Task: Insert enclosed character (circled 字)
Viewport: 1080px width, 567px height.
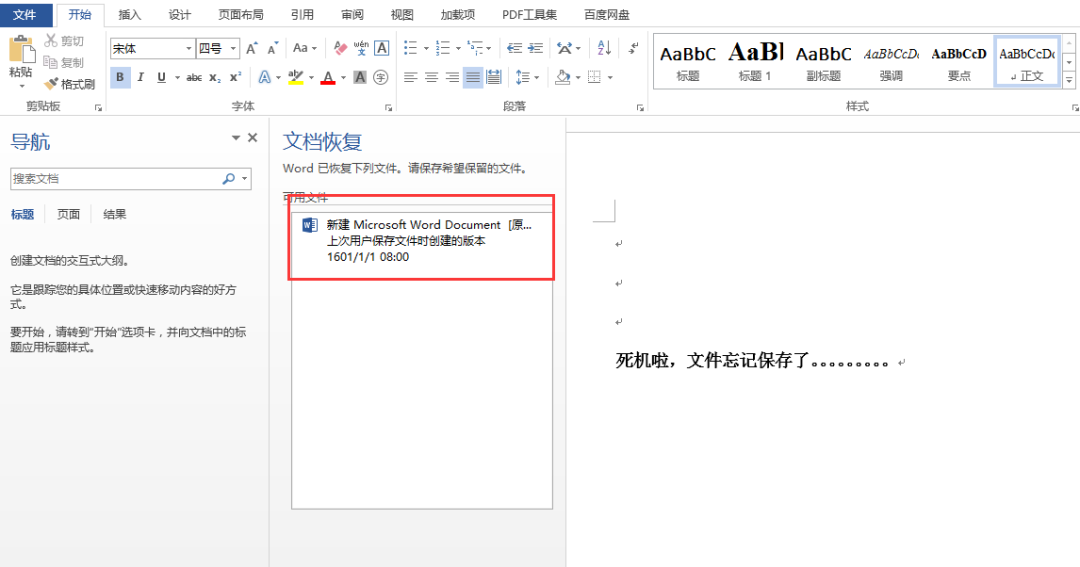Action: pos(380,78)
